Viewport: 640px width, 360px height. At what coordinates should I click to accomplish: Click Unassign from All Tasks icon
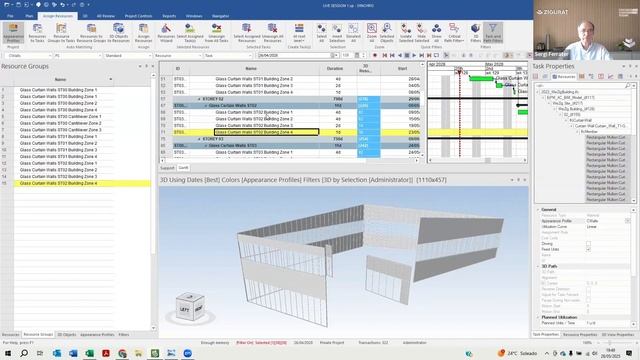click(216, 33)
